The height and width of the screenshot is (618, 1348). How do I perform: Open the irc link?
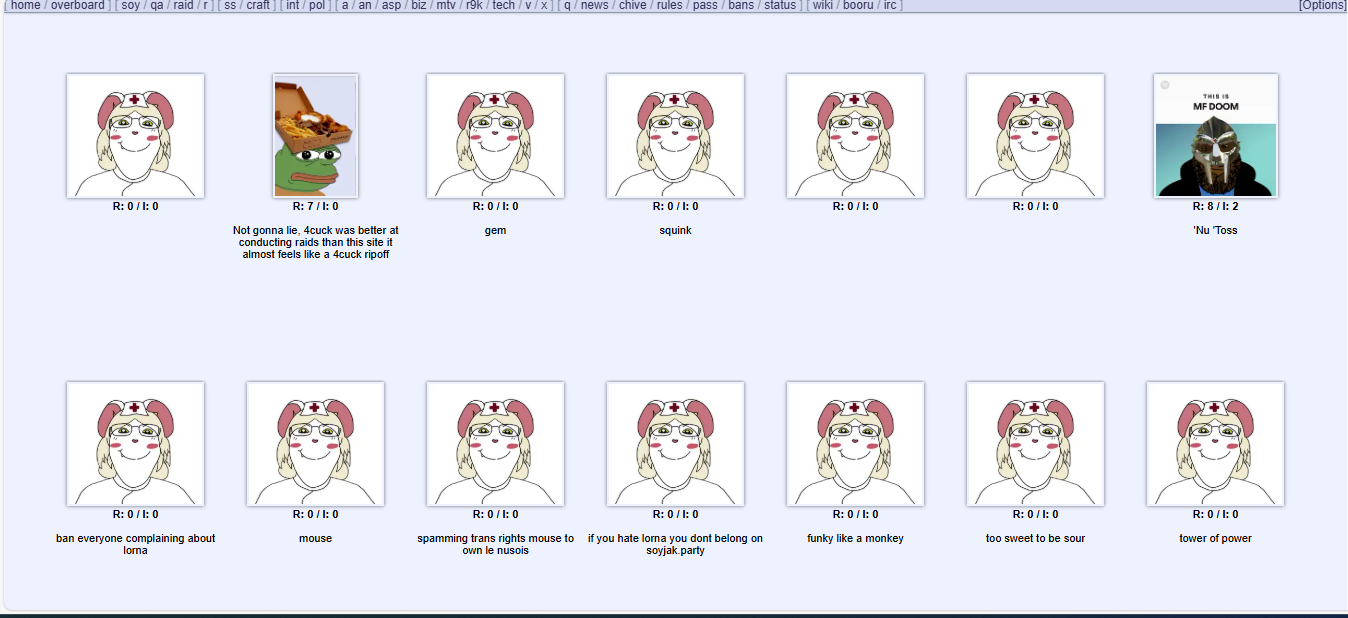coord(890,5)
